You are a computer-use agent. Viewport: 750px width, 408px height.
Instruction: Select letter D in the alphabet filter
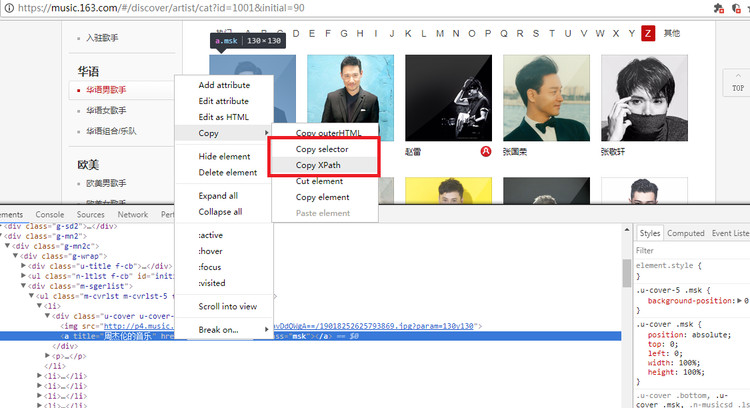click(296, 33)
